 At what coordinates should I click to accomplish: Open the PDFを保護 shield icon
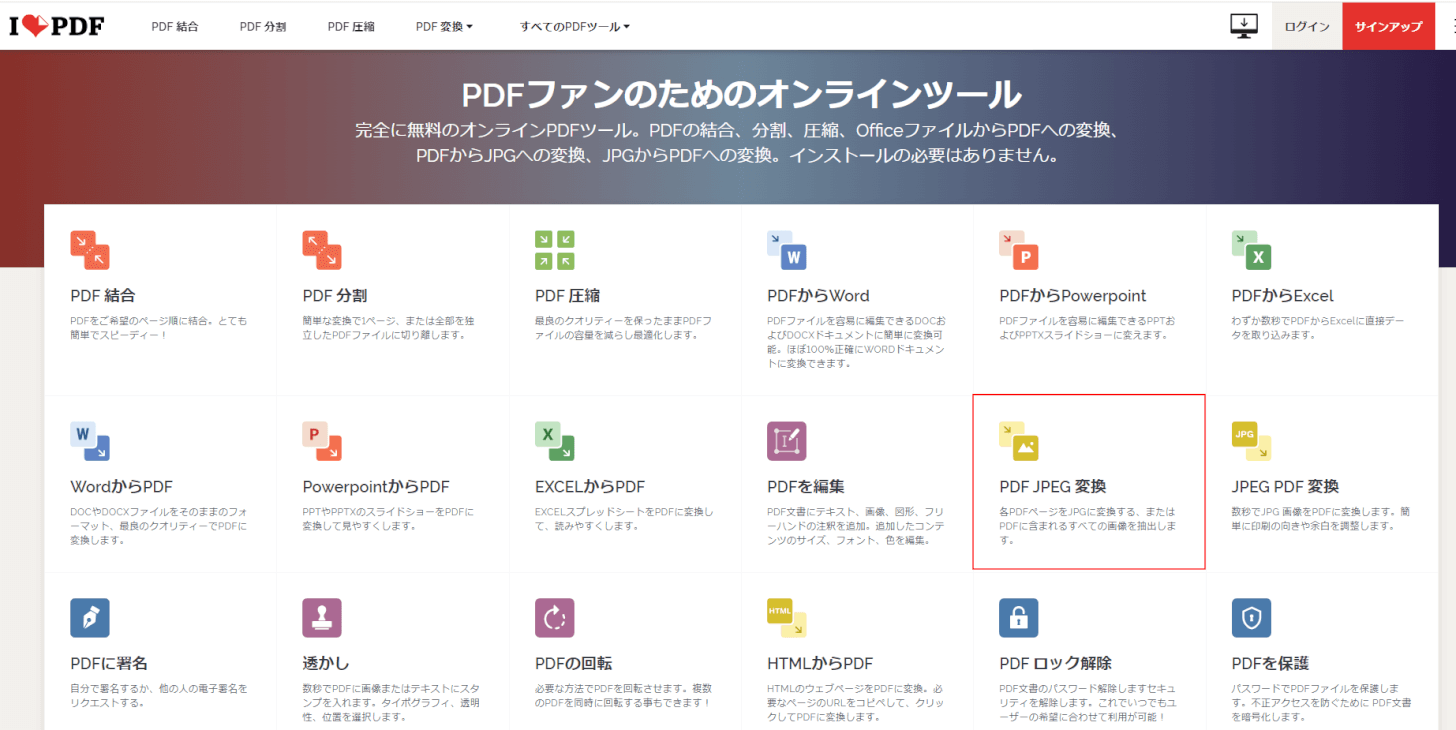(1251, 618)
